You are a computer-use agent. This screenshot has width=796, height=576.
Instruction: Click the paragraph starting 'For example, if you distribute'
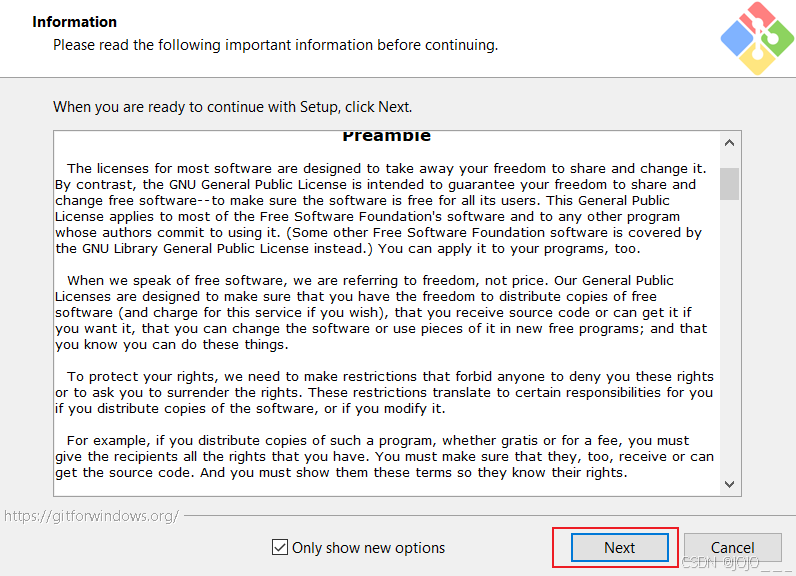(384, 456)
